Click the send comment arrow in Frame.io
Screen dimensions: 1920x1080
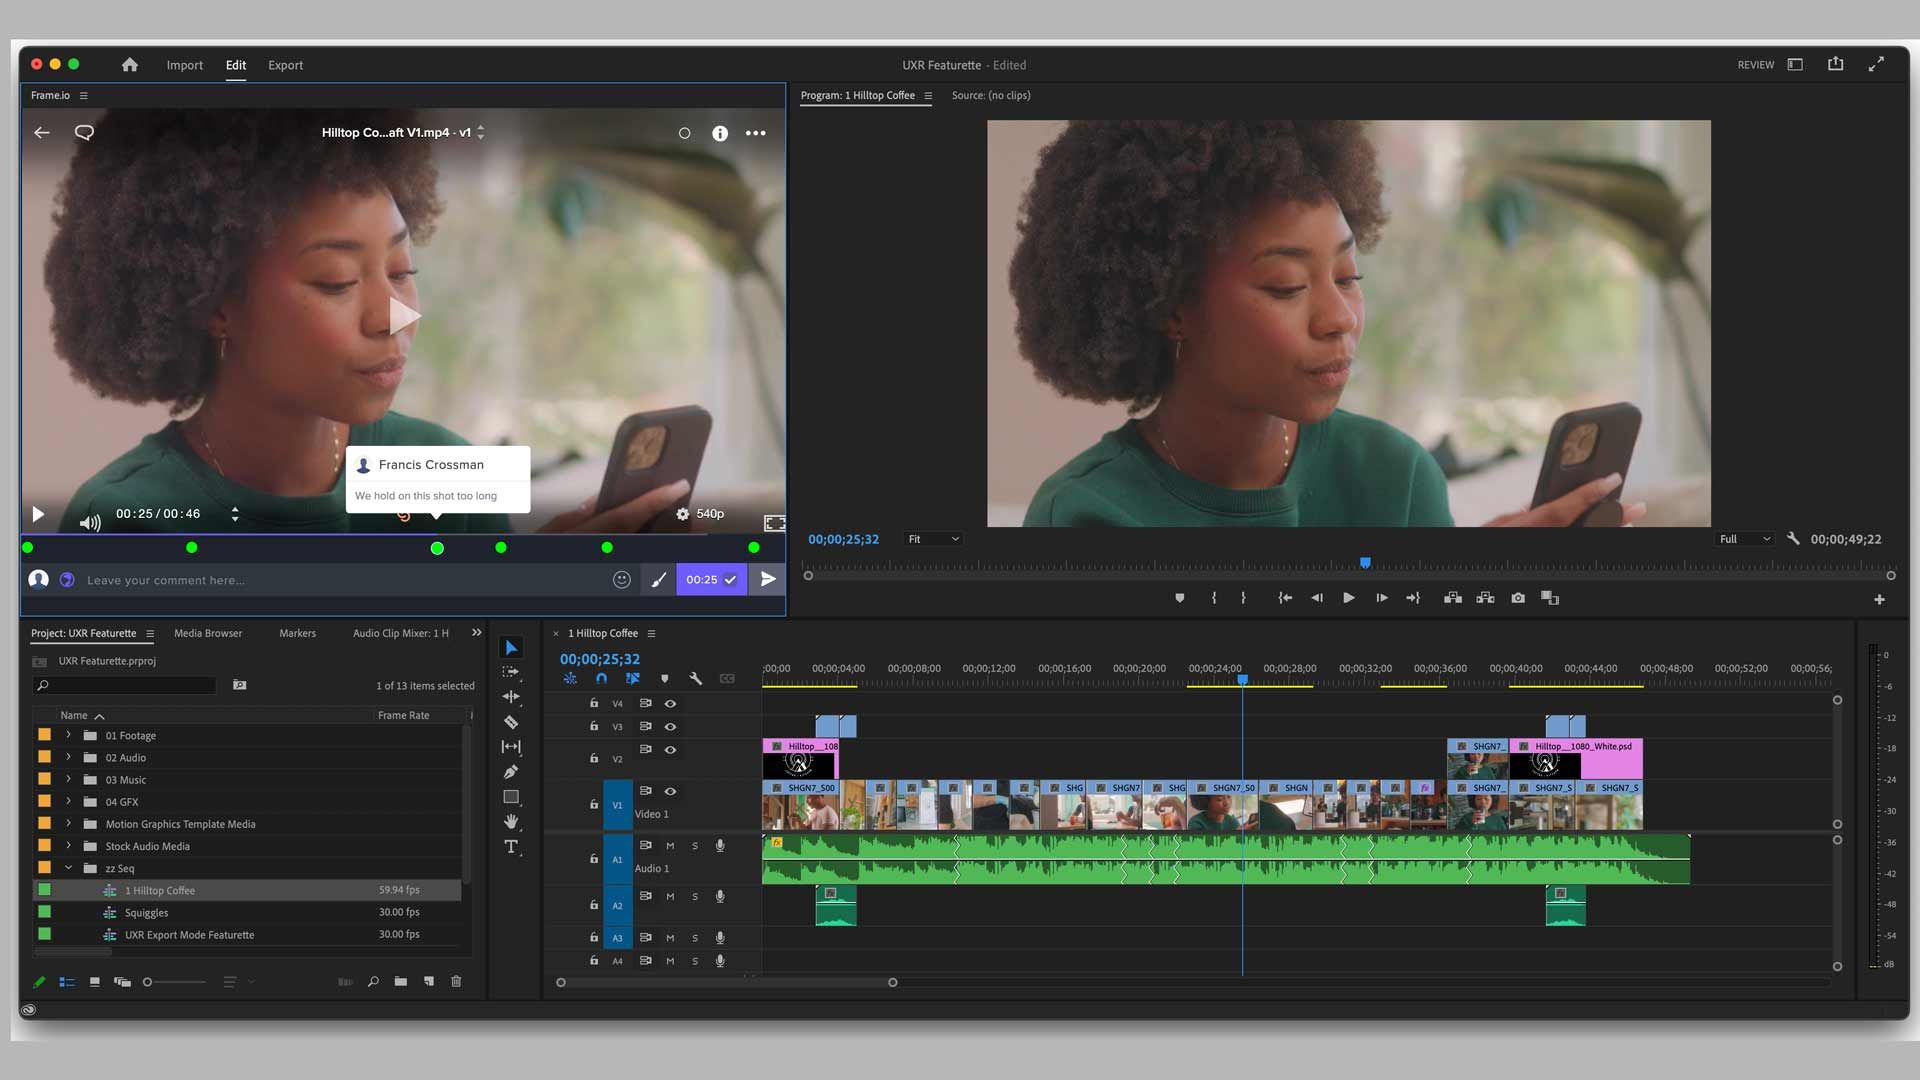pyautogui.click(x=768, y=580)
